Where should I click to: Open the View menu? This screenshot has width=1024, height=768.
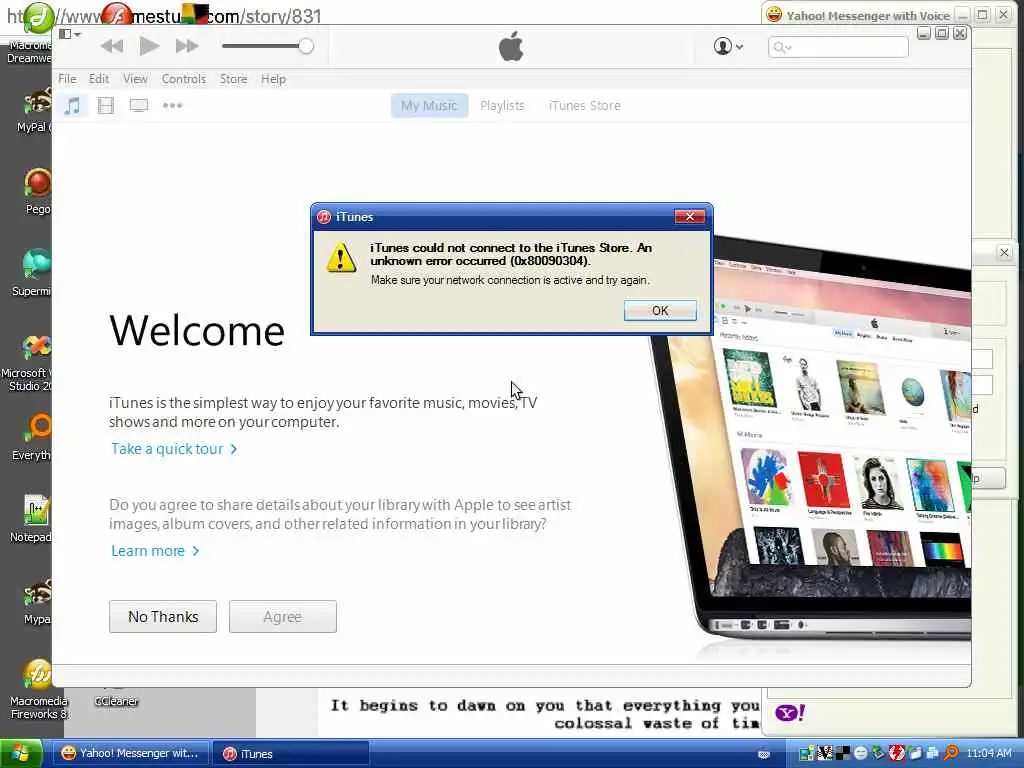(x=135, y=79)
